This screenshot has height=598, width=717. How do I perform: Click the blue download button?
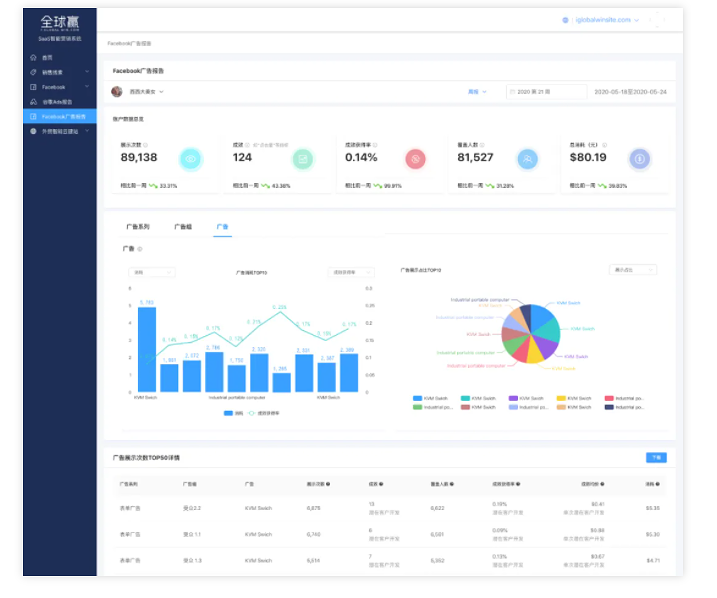click(656, 458)
